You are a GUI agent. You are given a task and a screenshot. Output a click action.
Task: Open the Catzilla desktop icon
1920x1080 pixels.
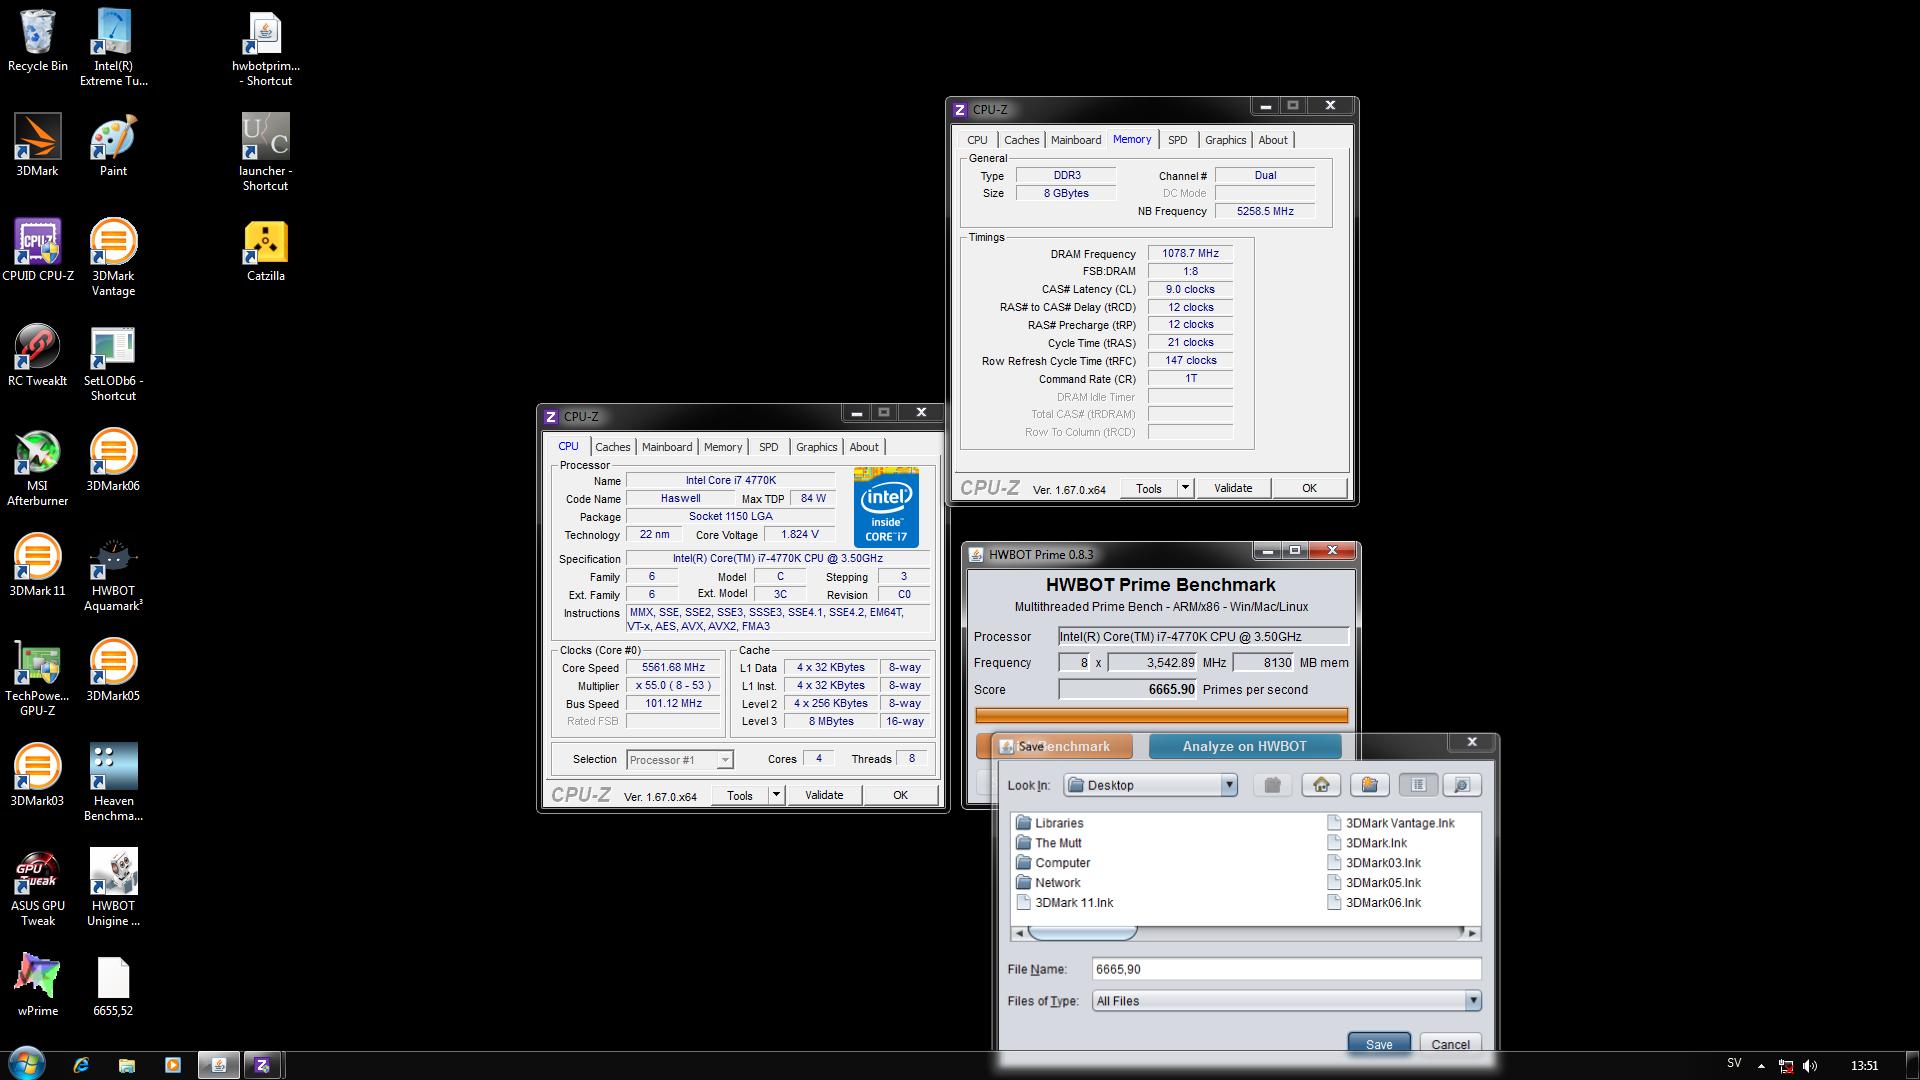[266, 250]
